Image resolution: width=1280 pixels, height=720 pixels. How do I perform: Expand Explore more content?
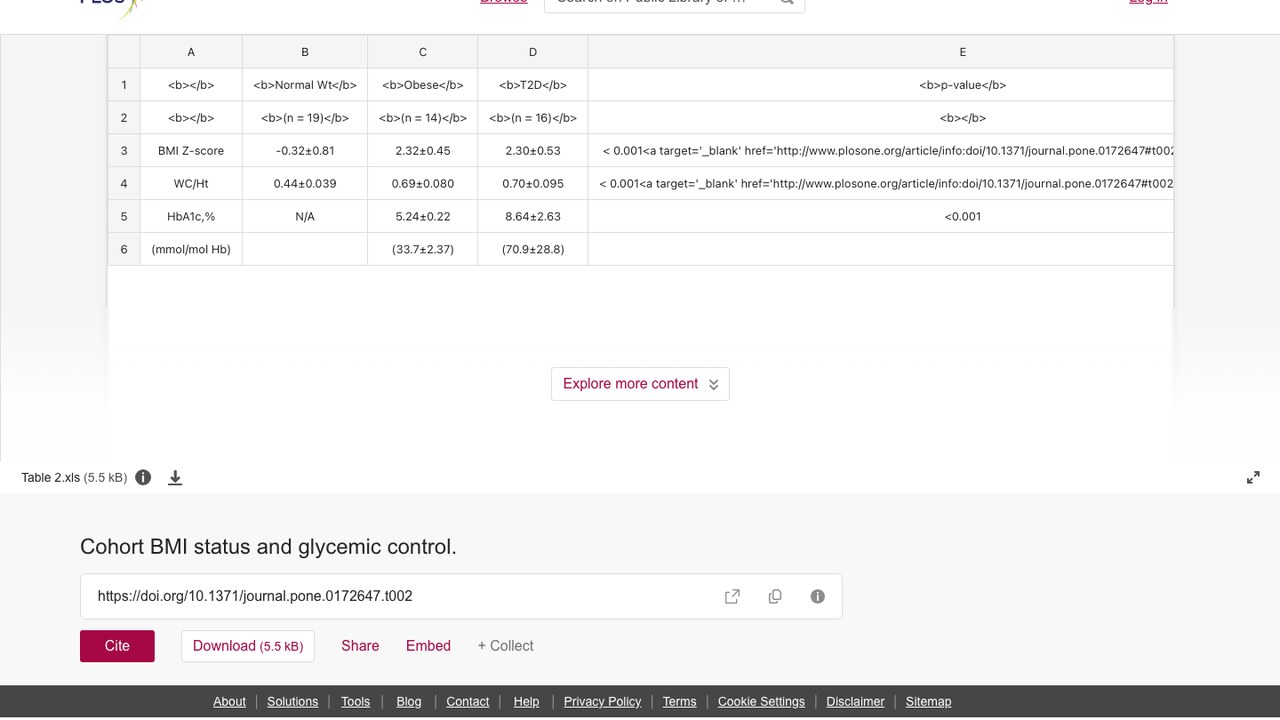pyautogui.click(x=640, y=384)
